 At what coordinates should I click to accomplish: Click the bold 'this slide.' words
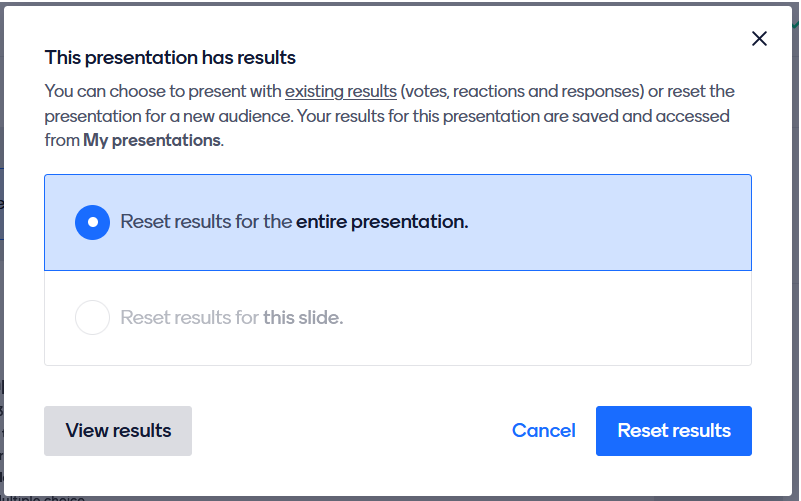(303, 318)
